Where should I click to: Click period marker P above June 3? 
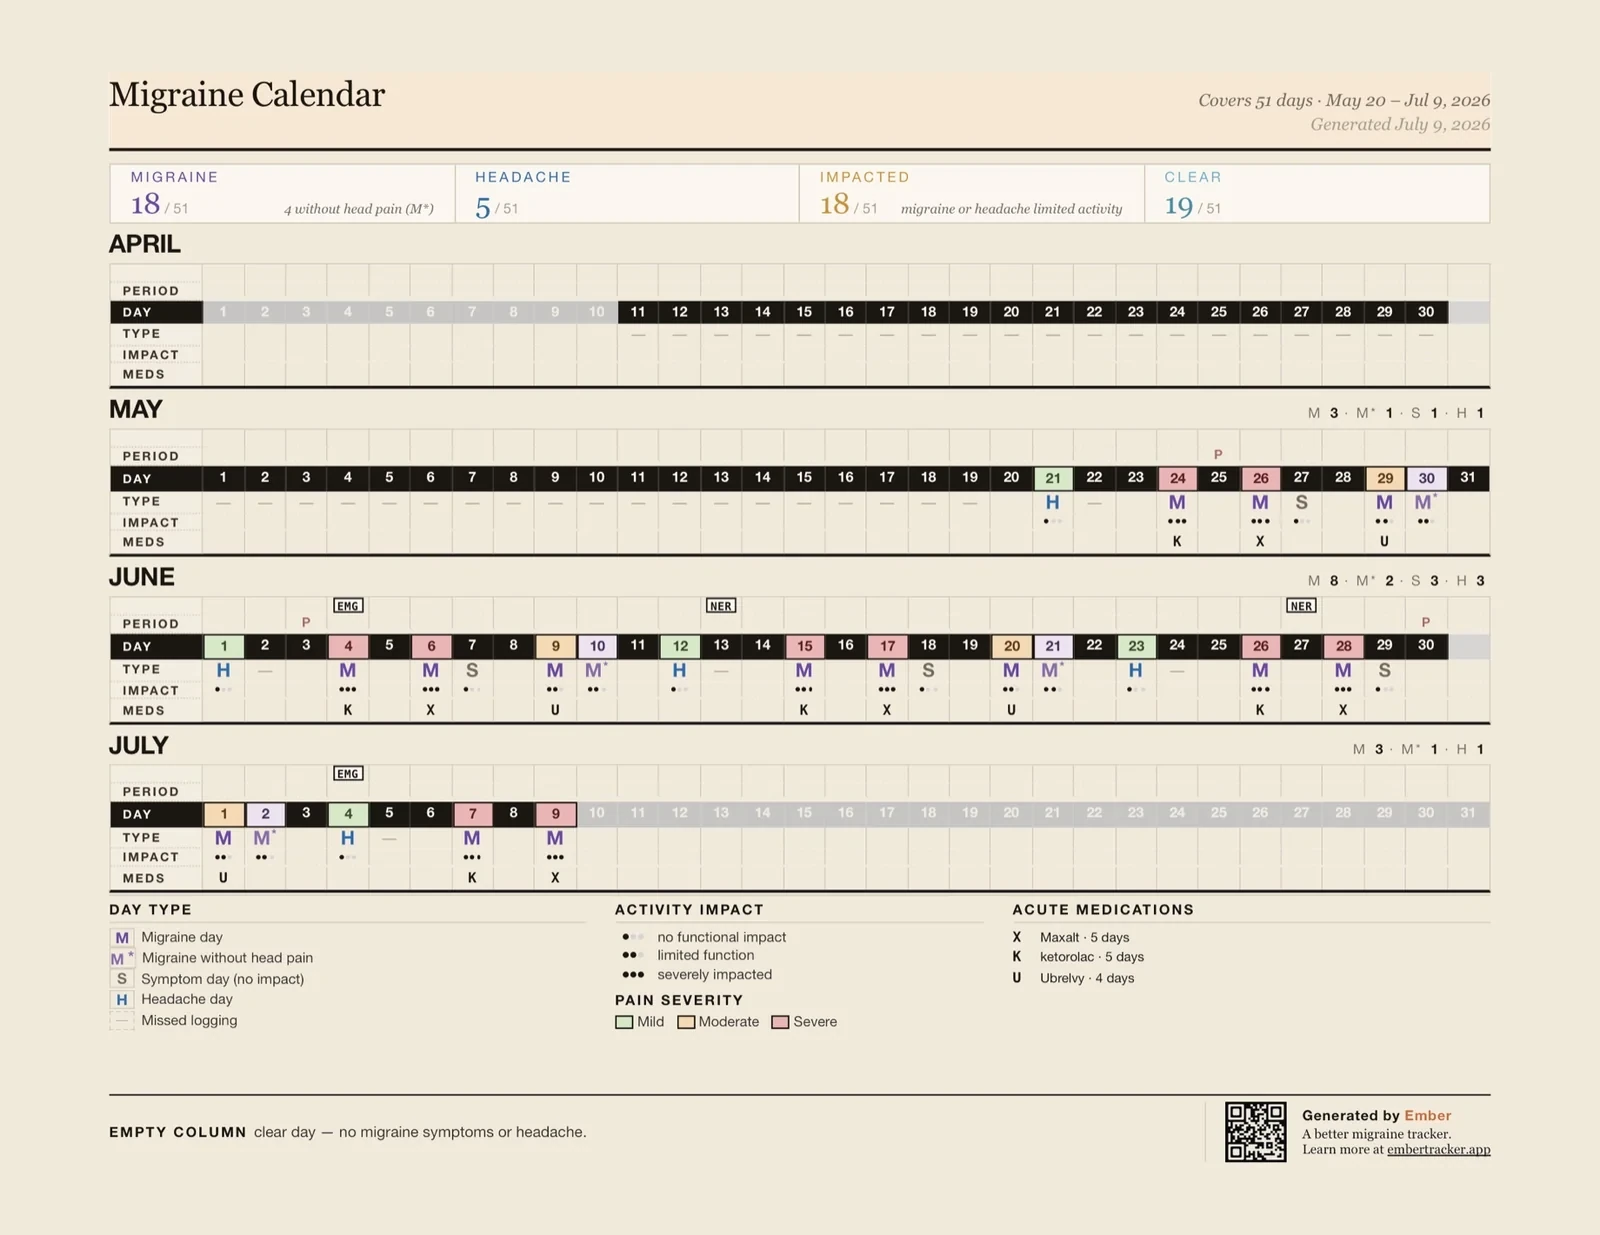click(x=306, y=622)
